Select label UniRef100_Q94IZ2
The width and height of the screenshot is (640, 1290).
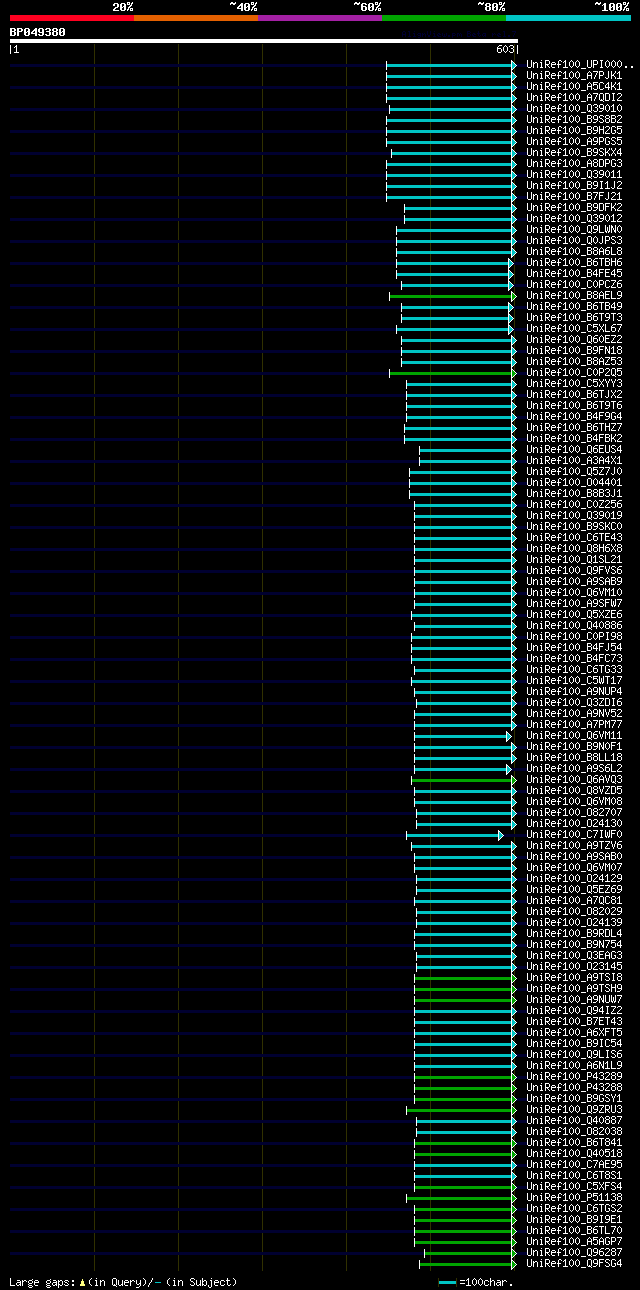(x=574, y=1010)
